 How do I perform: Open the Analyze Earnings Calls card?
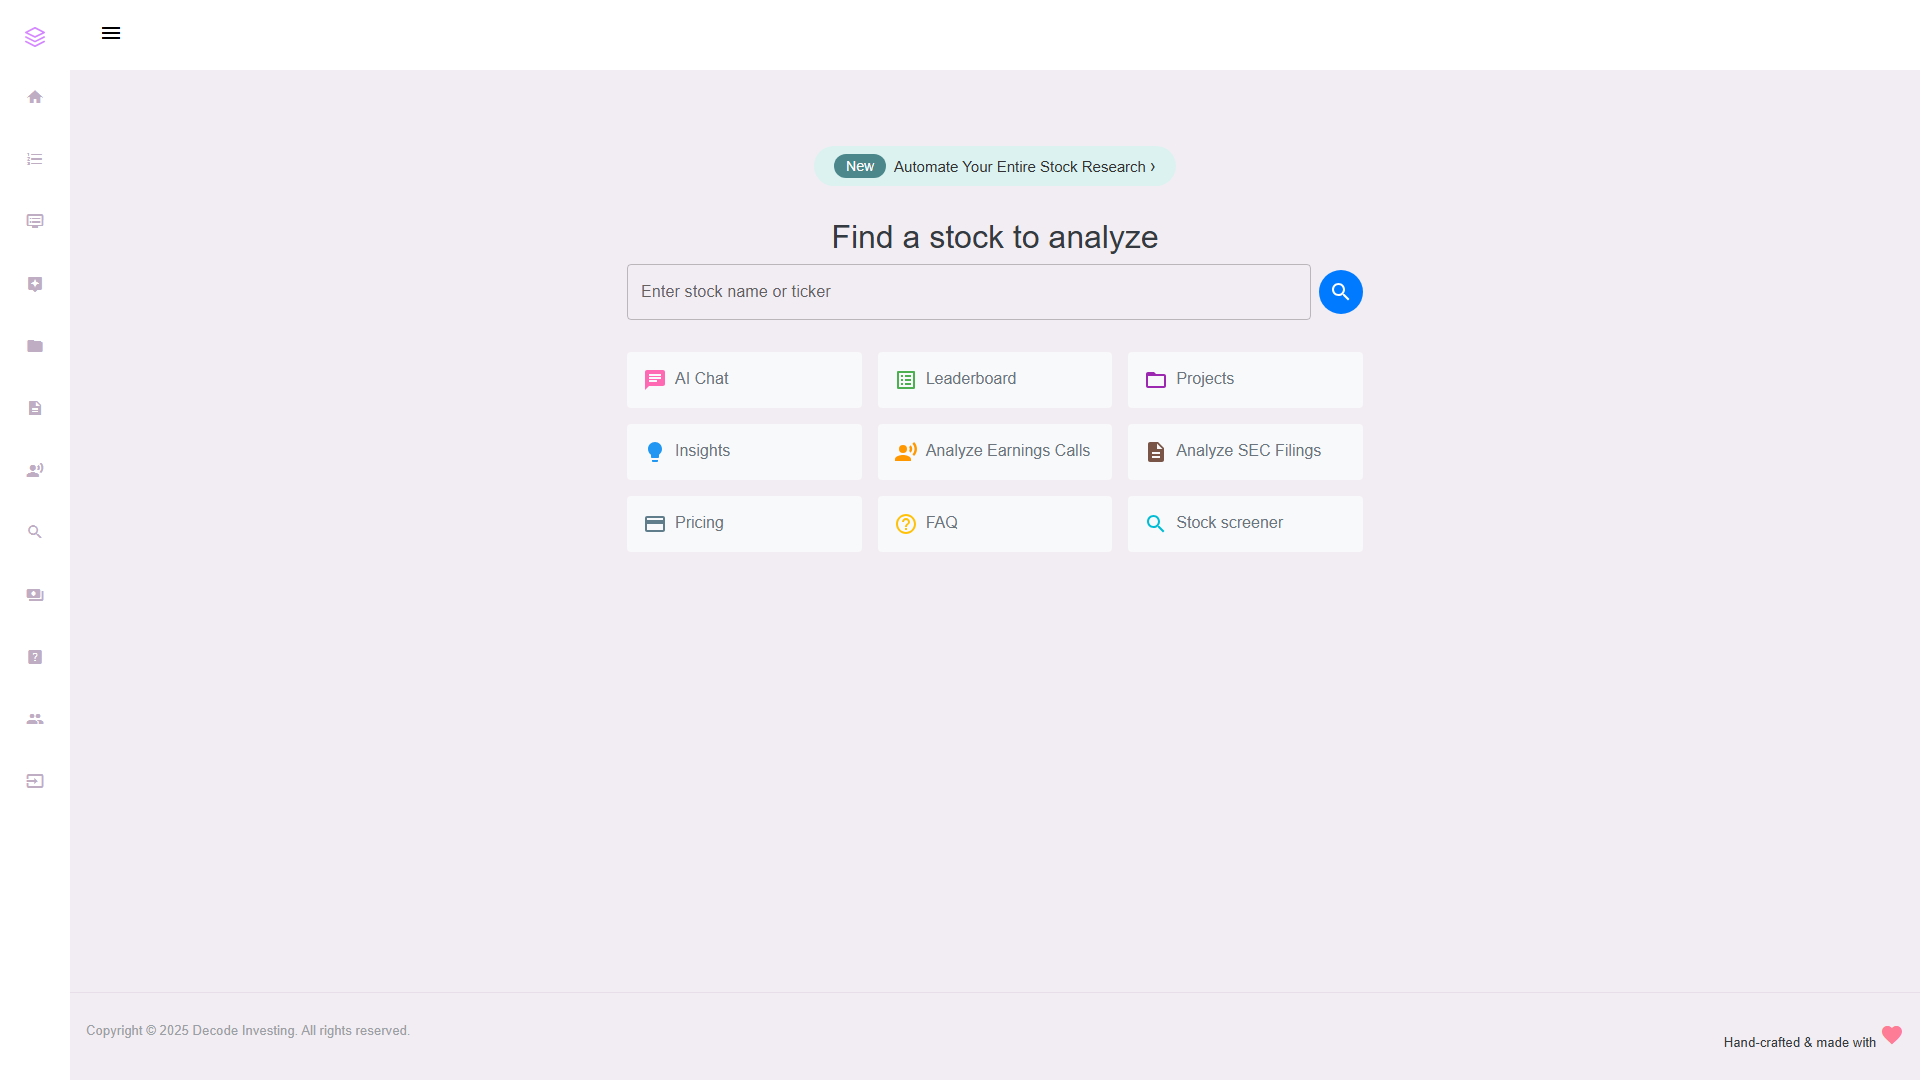[994, 451]
